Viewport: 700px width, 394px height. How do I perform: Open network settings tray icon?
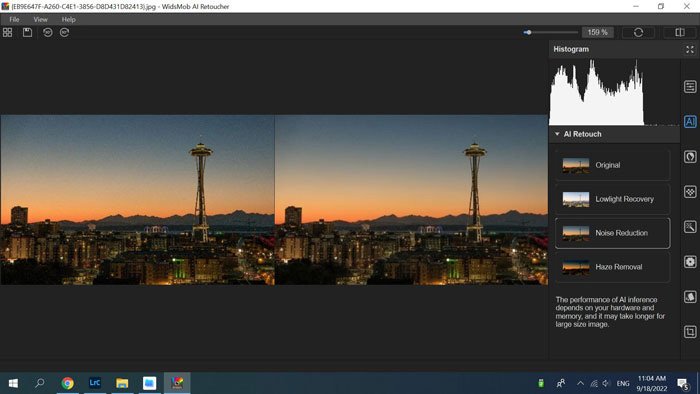pos(594,383)
